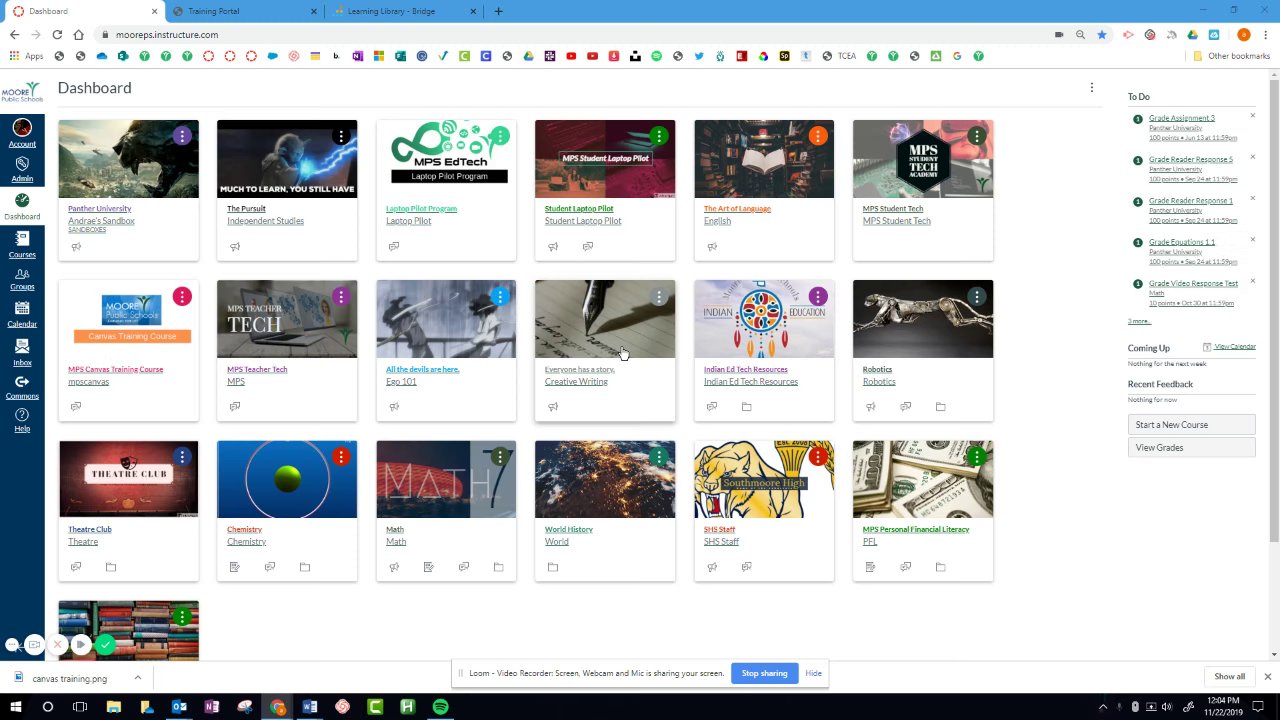This screenshot has width=1280, height=720.
Task: Click Hide on the Loom sharing bar
Action: (814, 674)
